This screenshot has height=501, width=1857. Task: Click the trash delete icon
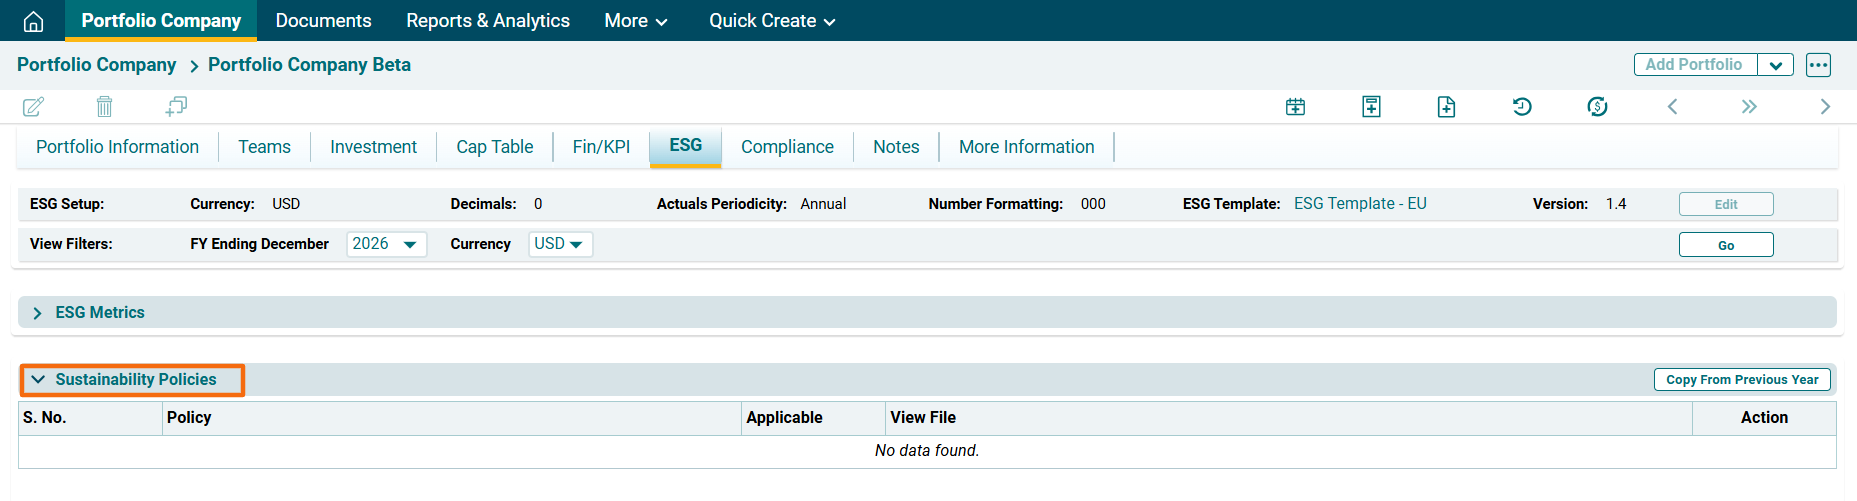tap(104, 106)
